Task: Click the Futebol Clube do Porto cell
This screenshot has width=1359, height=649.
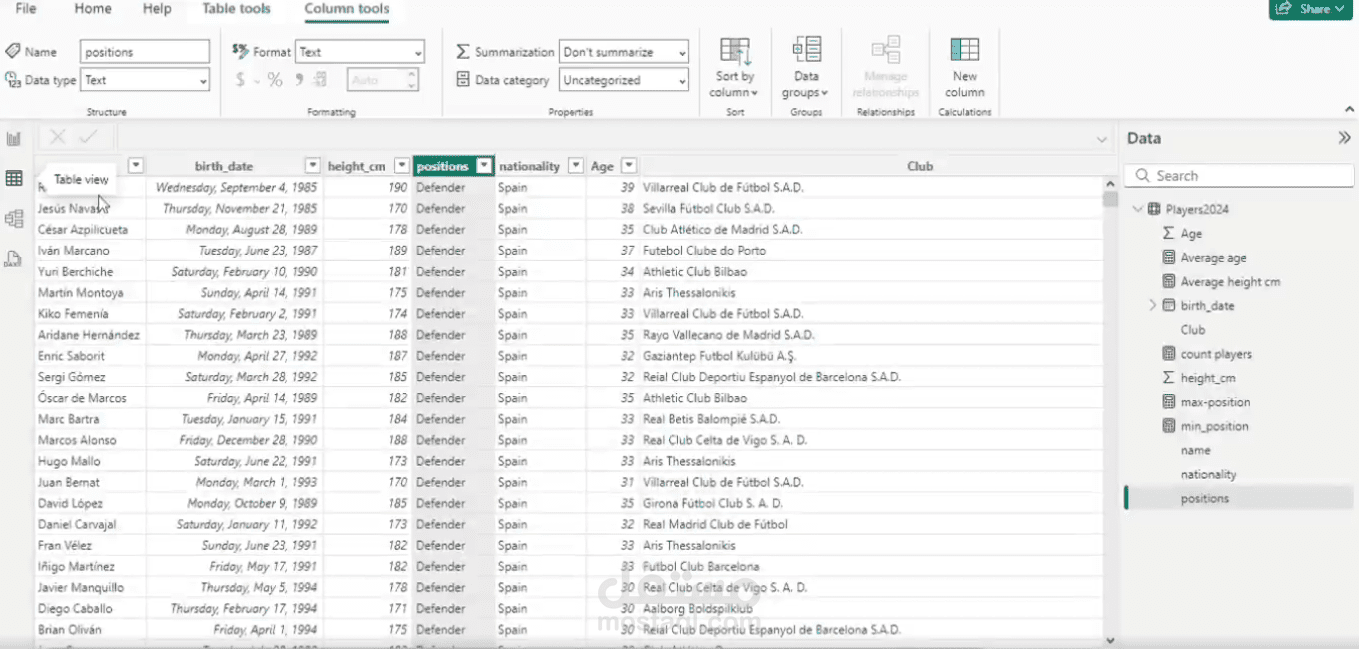Action: [x=705, y=250]
